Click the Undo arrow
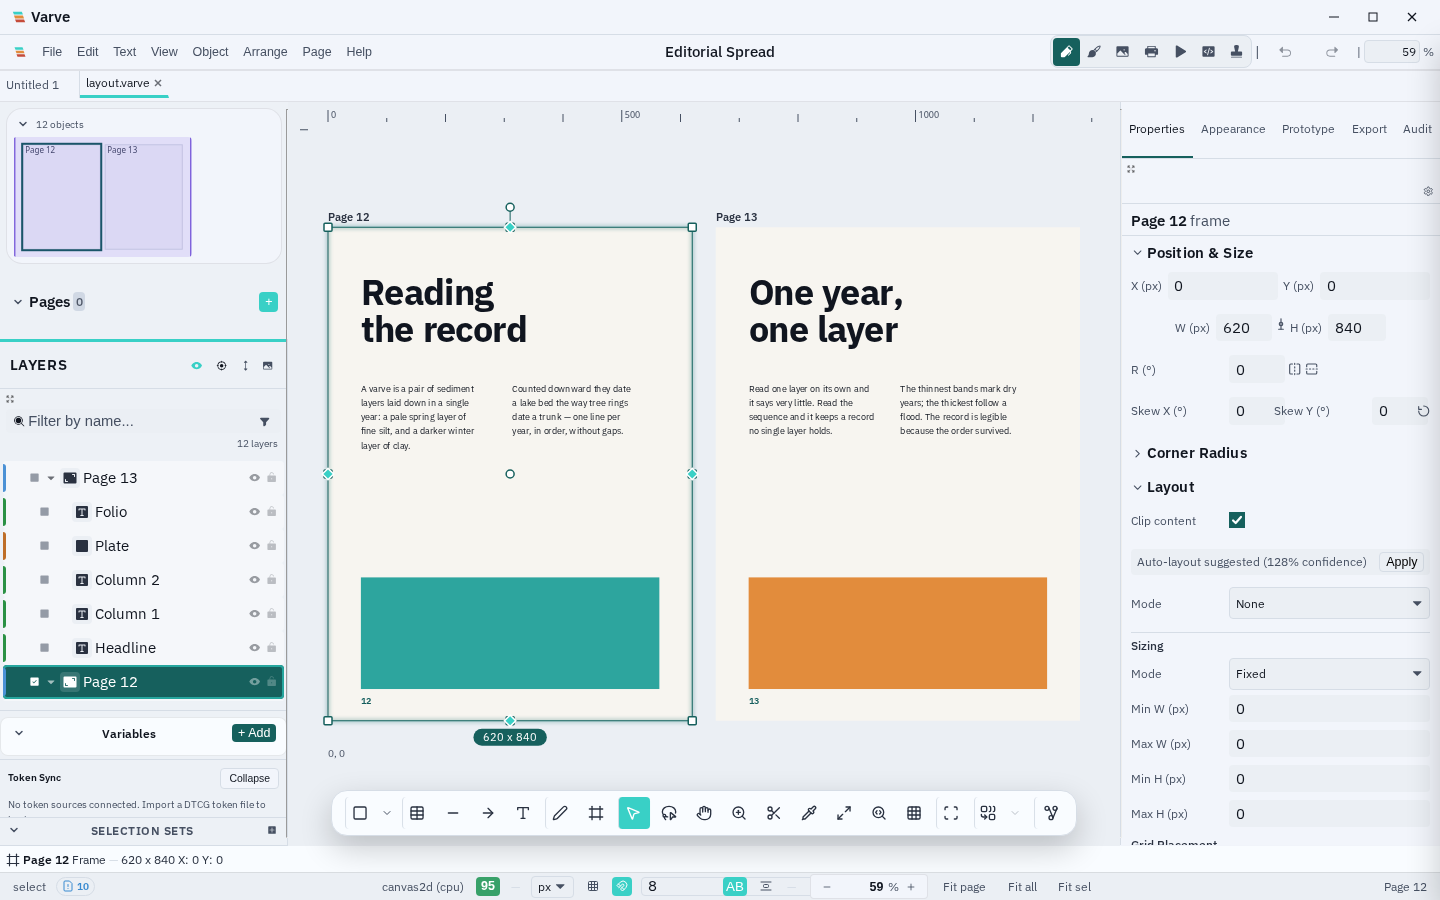Image resolution: width=1440 pixels, height=900 pixels. (x=1285, y=52)
